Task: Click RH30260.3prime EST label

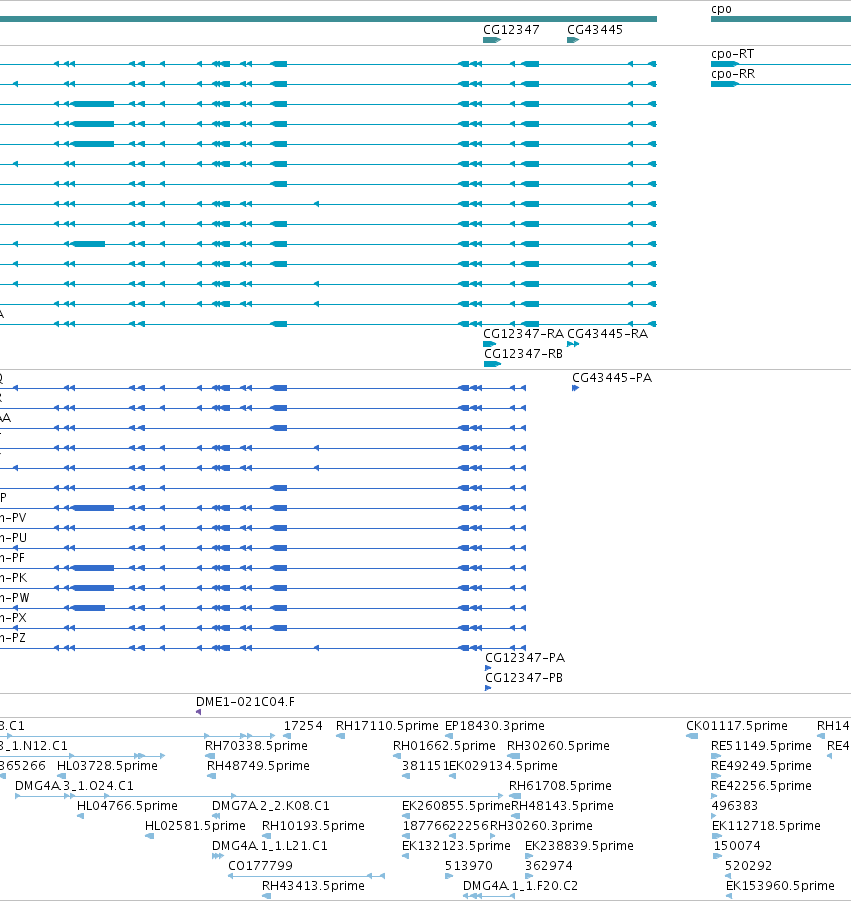Action: 541,826
